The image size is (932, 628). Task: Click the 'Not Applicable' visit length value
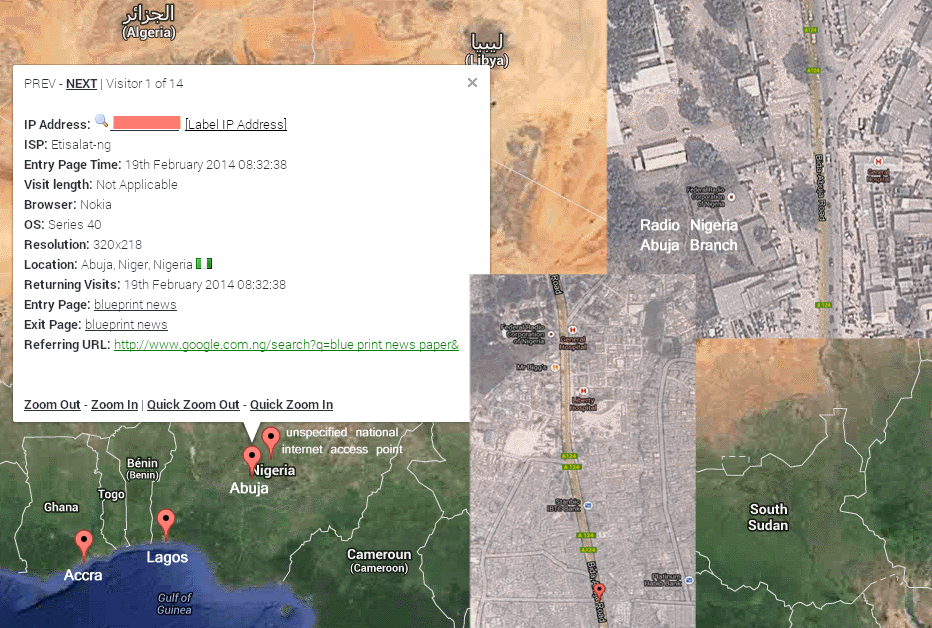click(x=137, y=185)
